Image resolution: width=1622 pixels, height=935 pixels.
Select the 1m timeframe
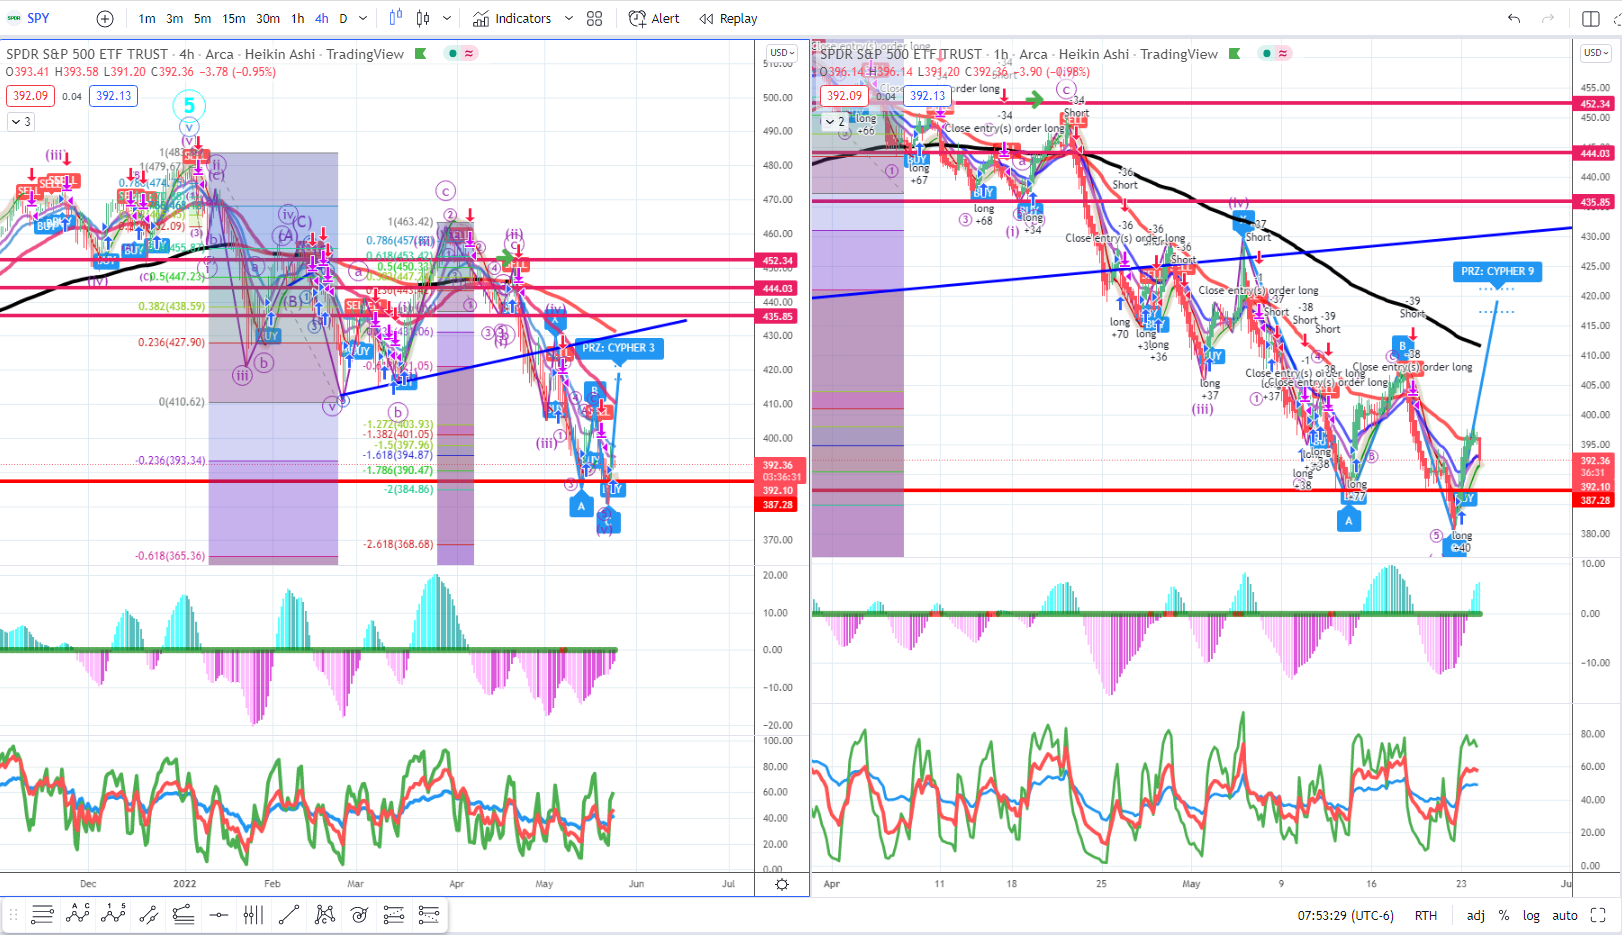pos(147,18)
